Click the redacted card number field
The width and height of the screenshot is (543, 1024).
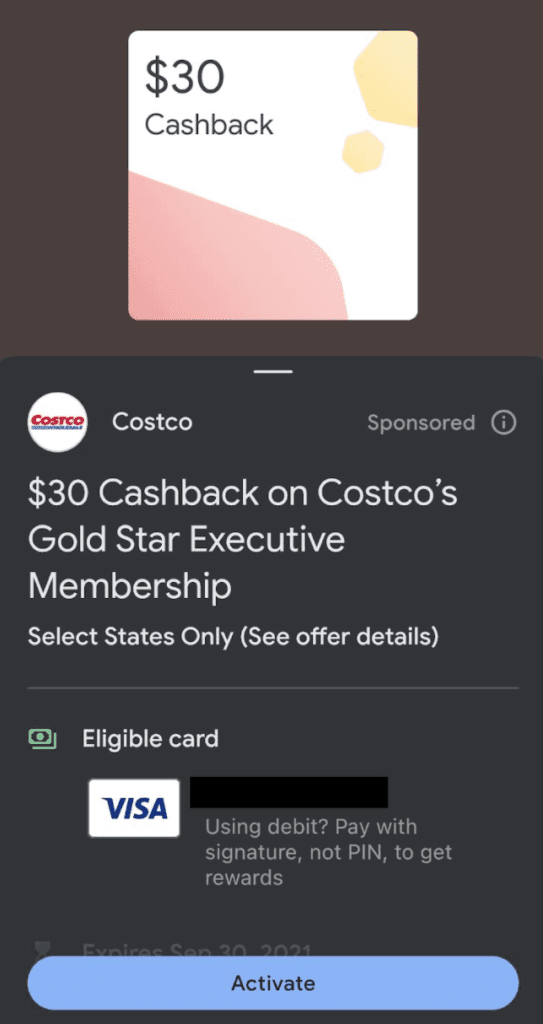point(289,792)
